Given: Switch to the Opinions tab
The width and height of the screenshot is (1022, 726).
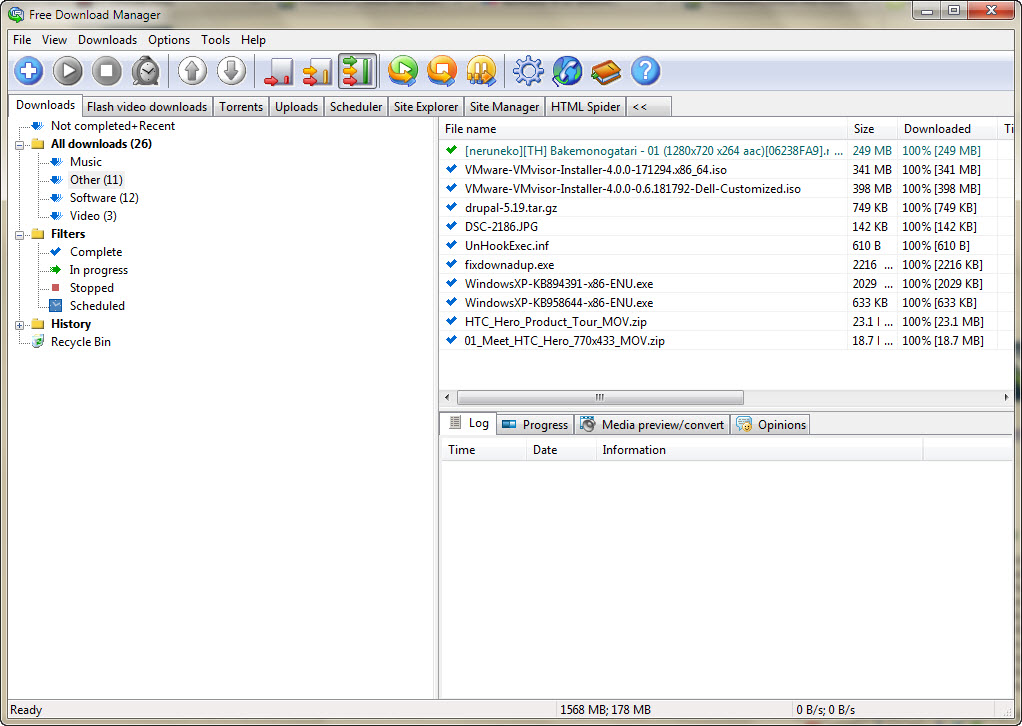Looking at the screenshot, I should pos(770,425).
